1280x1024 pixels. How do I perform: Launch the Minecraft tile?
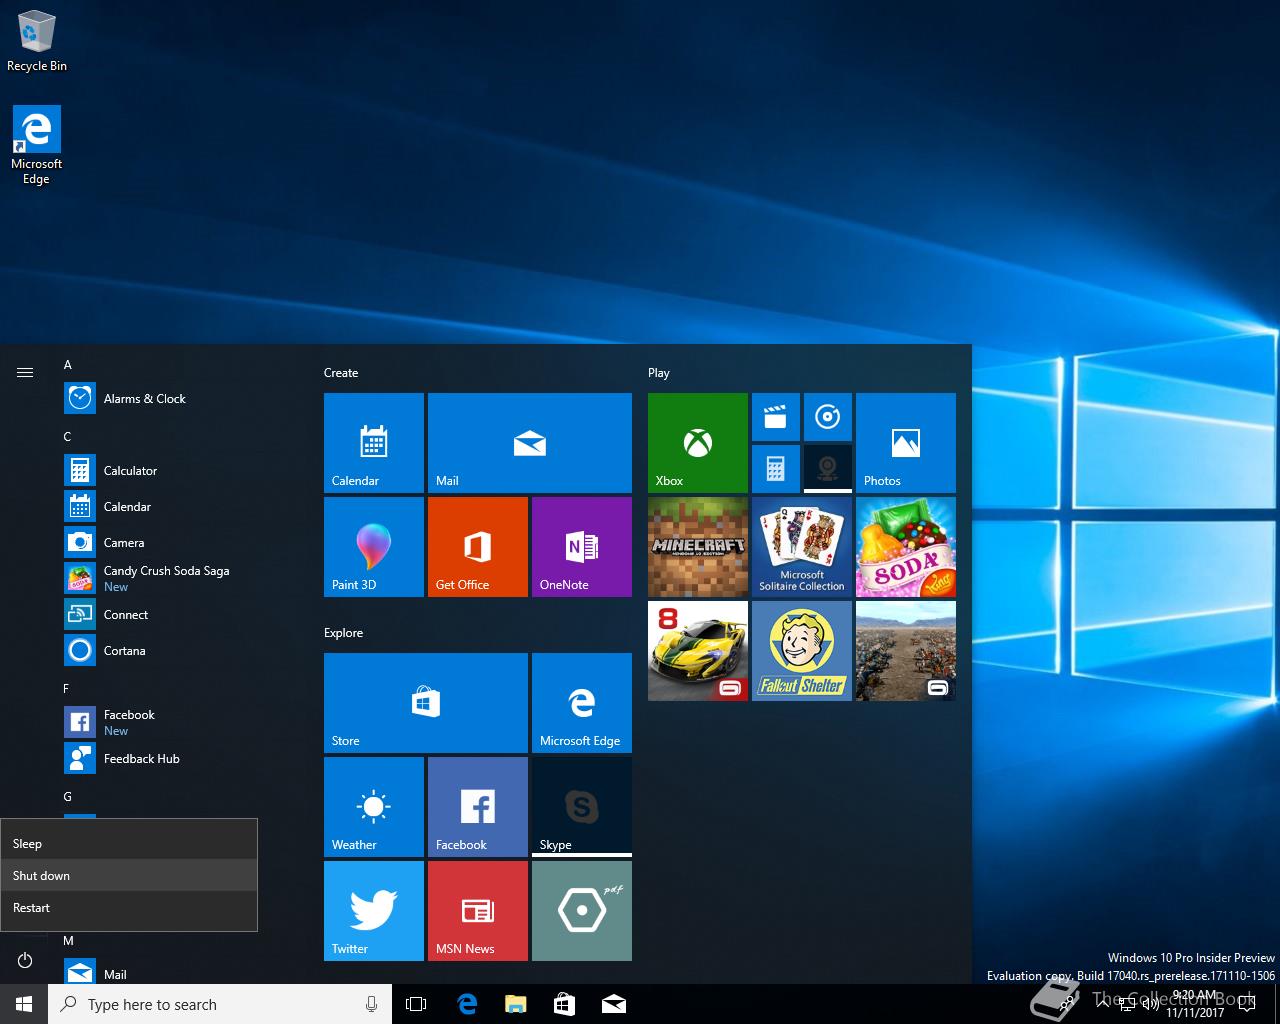[698, 547]
